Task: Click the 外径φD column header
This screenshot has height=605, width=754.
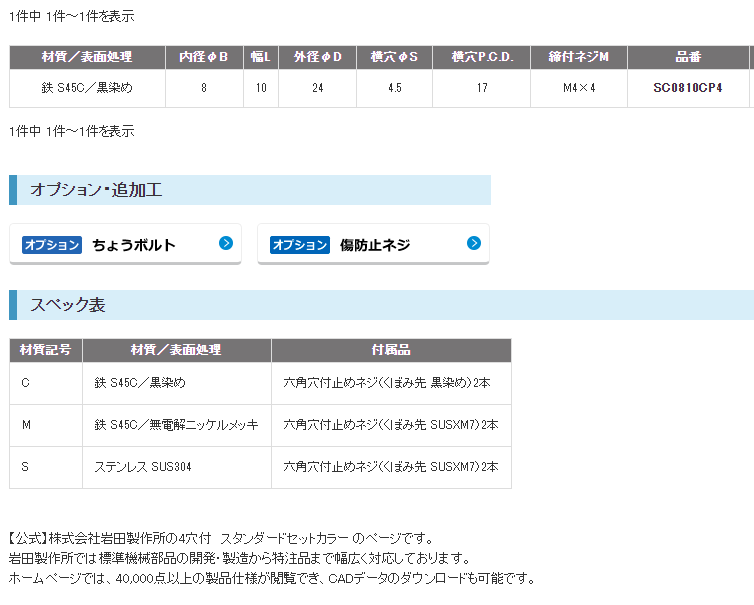Action: point(318,57)
